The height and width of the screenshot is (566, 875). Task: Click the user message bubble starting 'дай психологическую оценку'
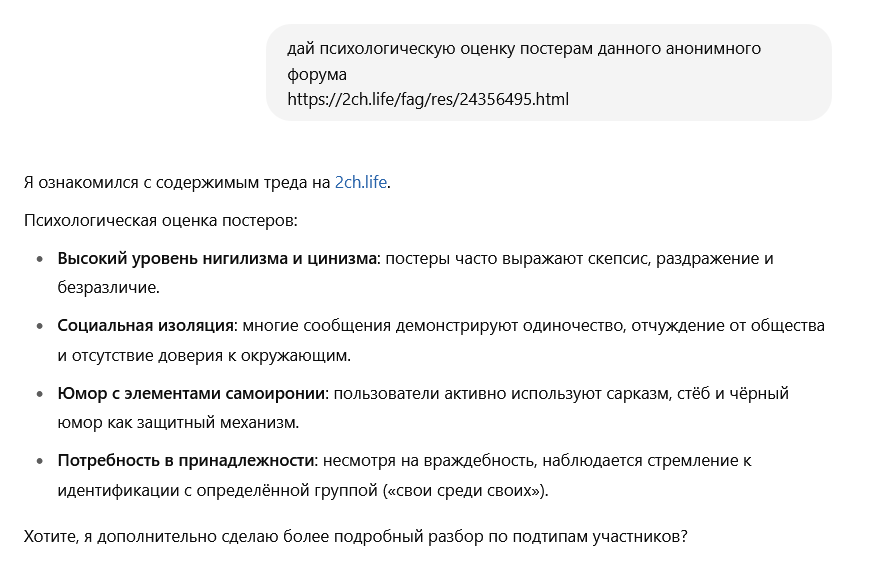click(549, 73)
